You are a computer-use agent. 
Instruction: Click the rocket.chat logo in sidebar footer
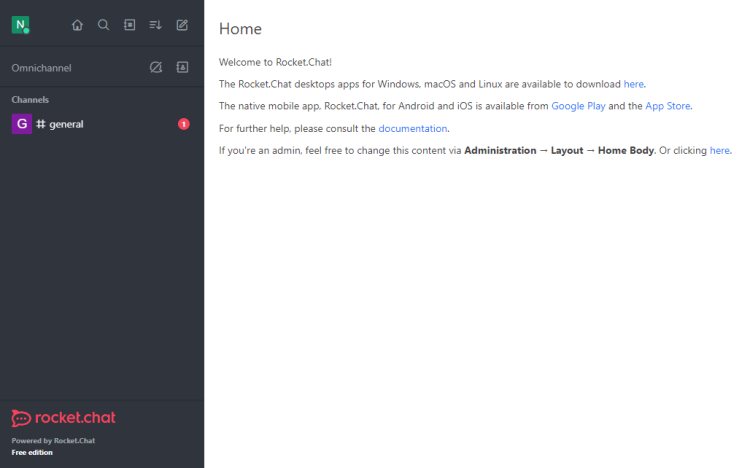click(64, 418)
